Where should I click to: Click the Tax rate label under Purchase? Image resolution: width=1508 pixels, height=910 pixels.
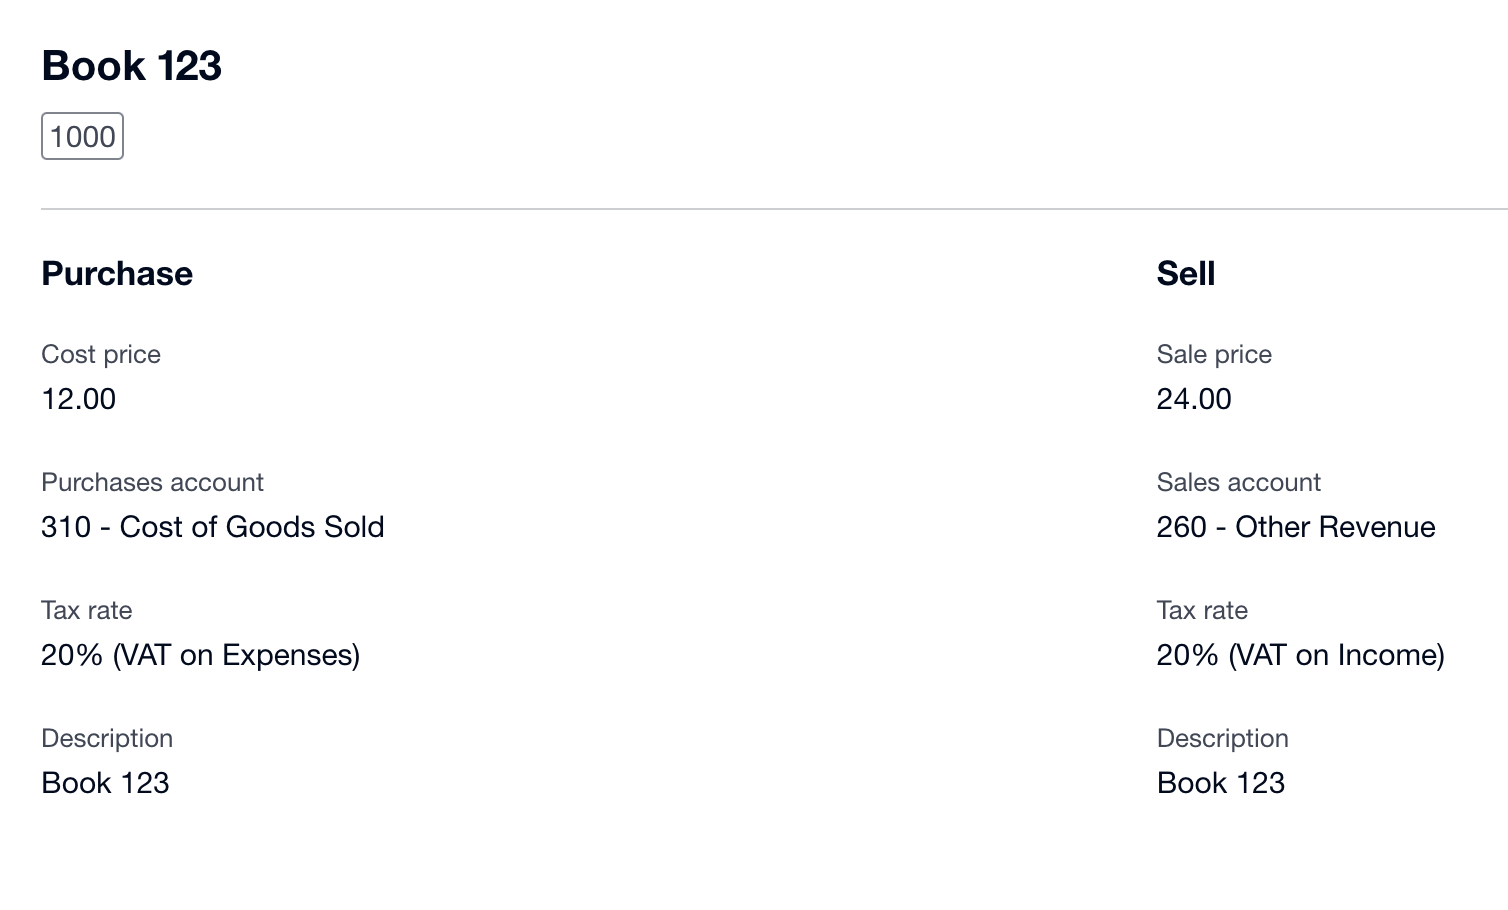(x=87, y=610)
